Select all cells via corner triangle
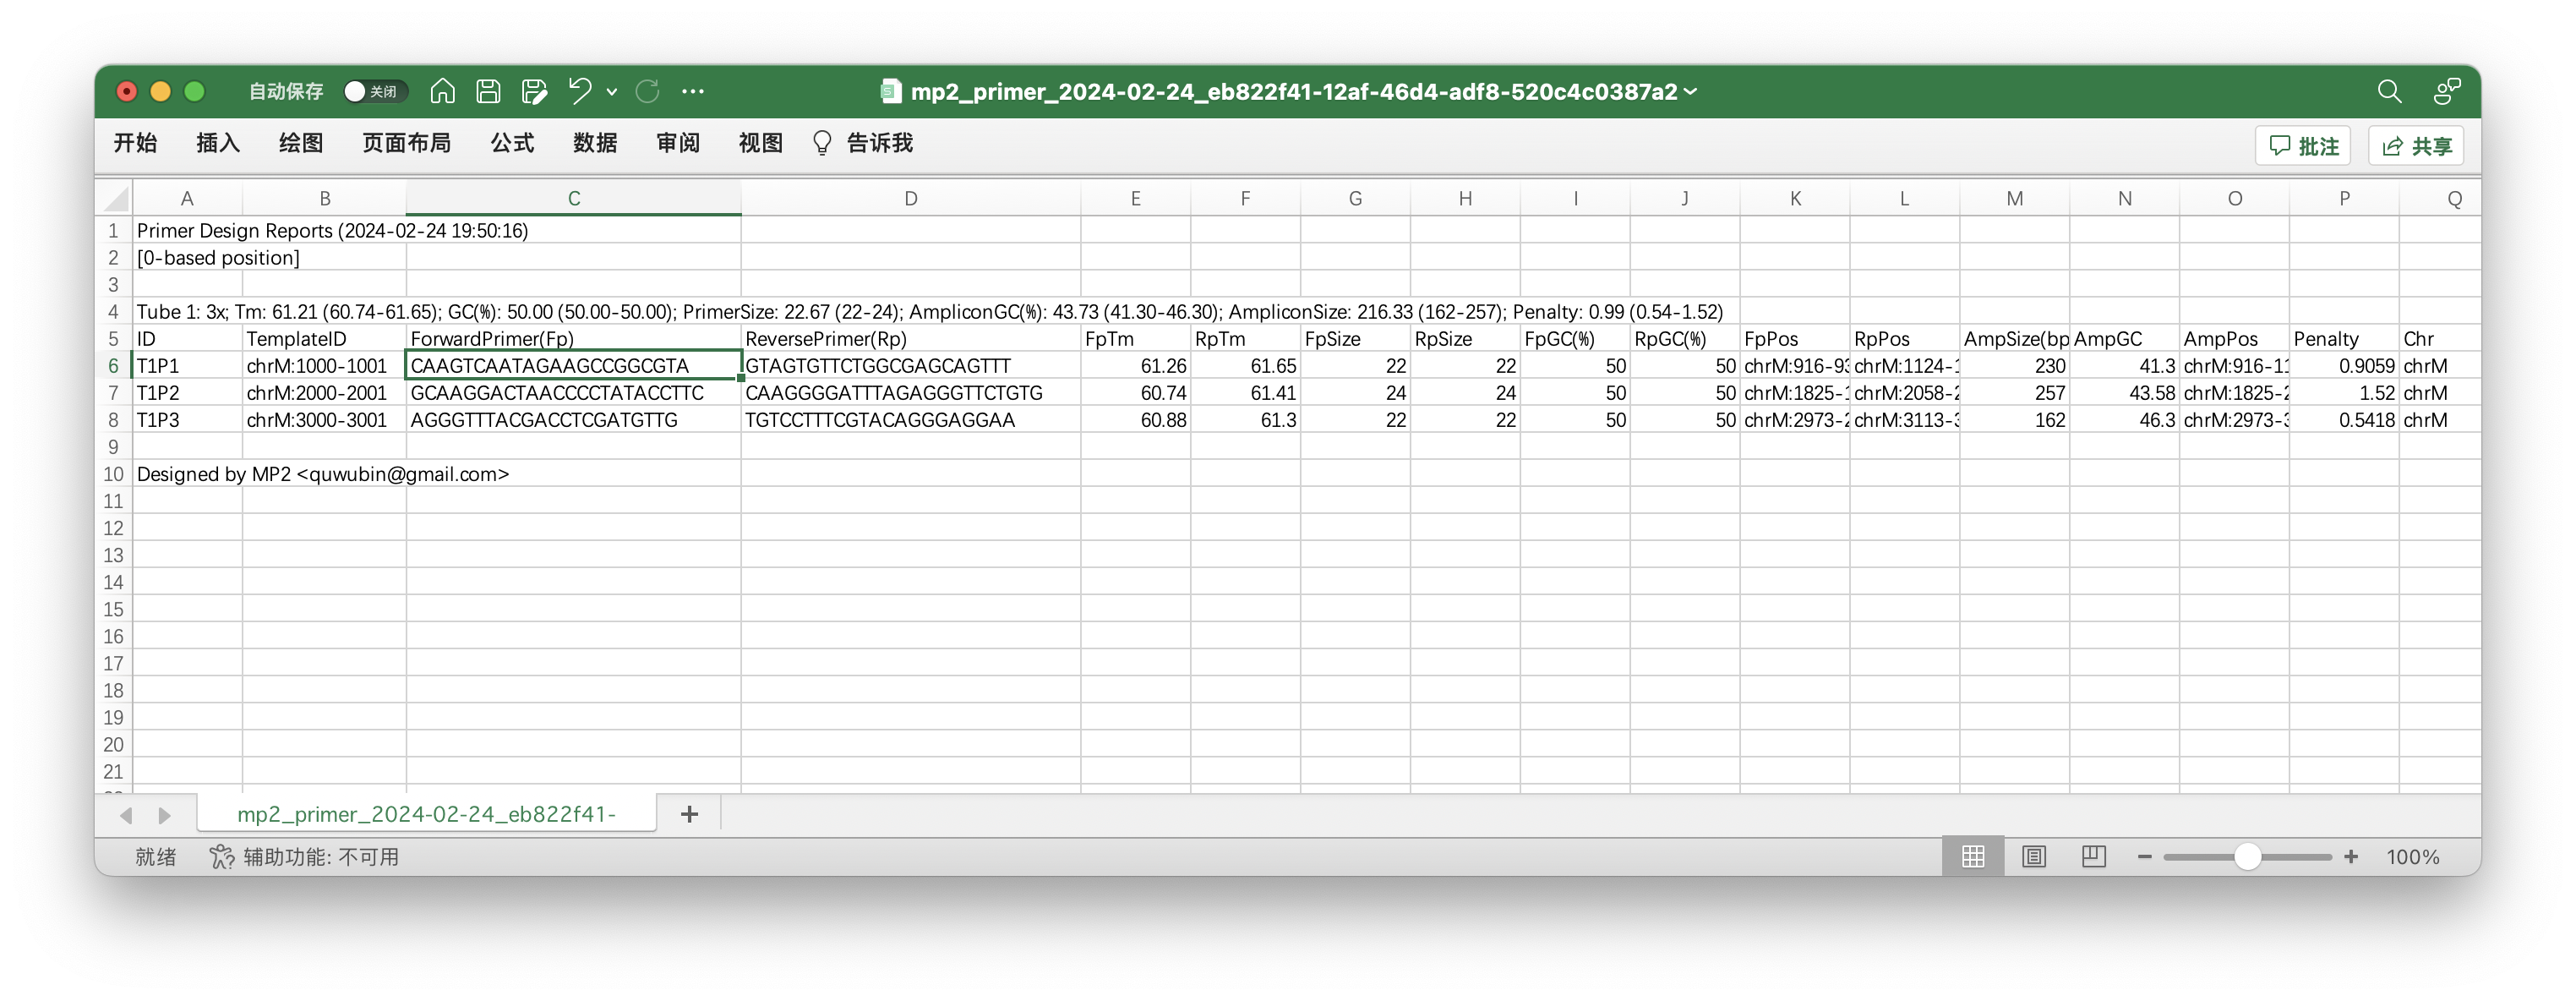 (x=115, y=198)
